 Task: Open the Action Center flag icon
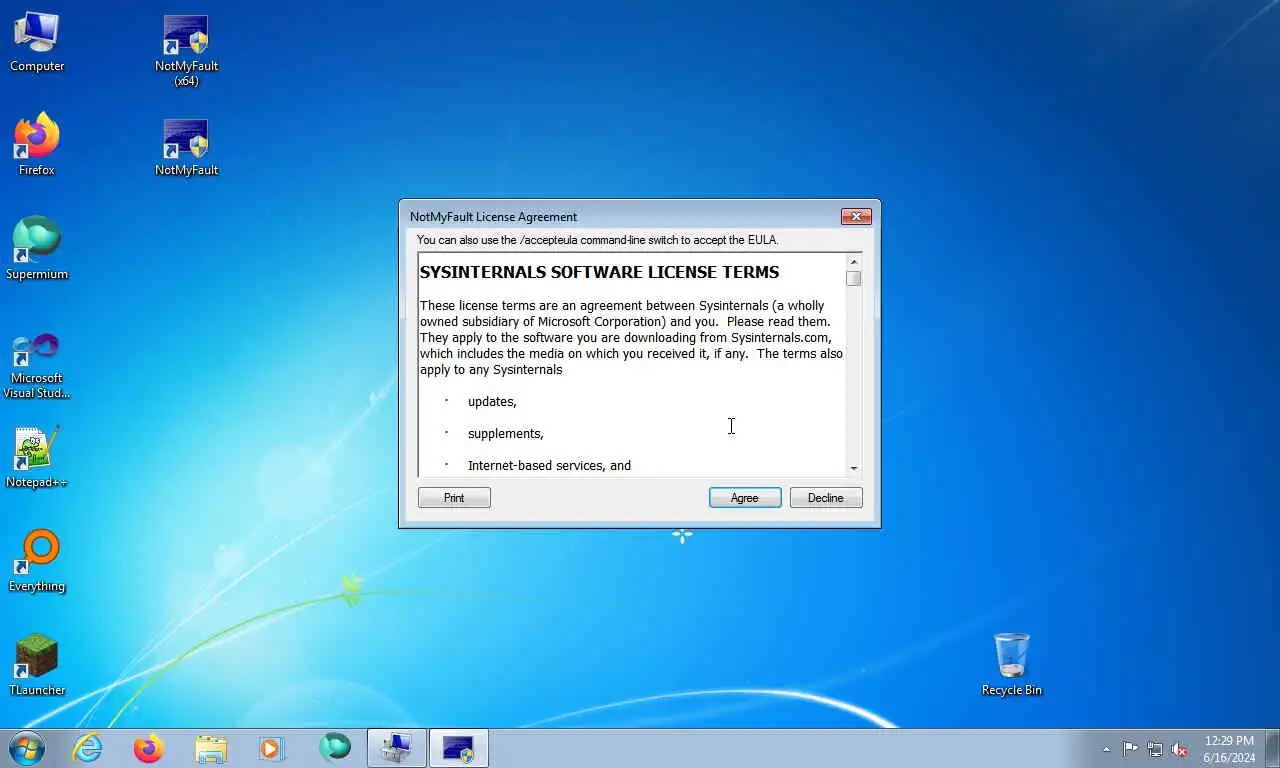[1130, 749]
